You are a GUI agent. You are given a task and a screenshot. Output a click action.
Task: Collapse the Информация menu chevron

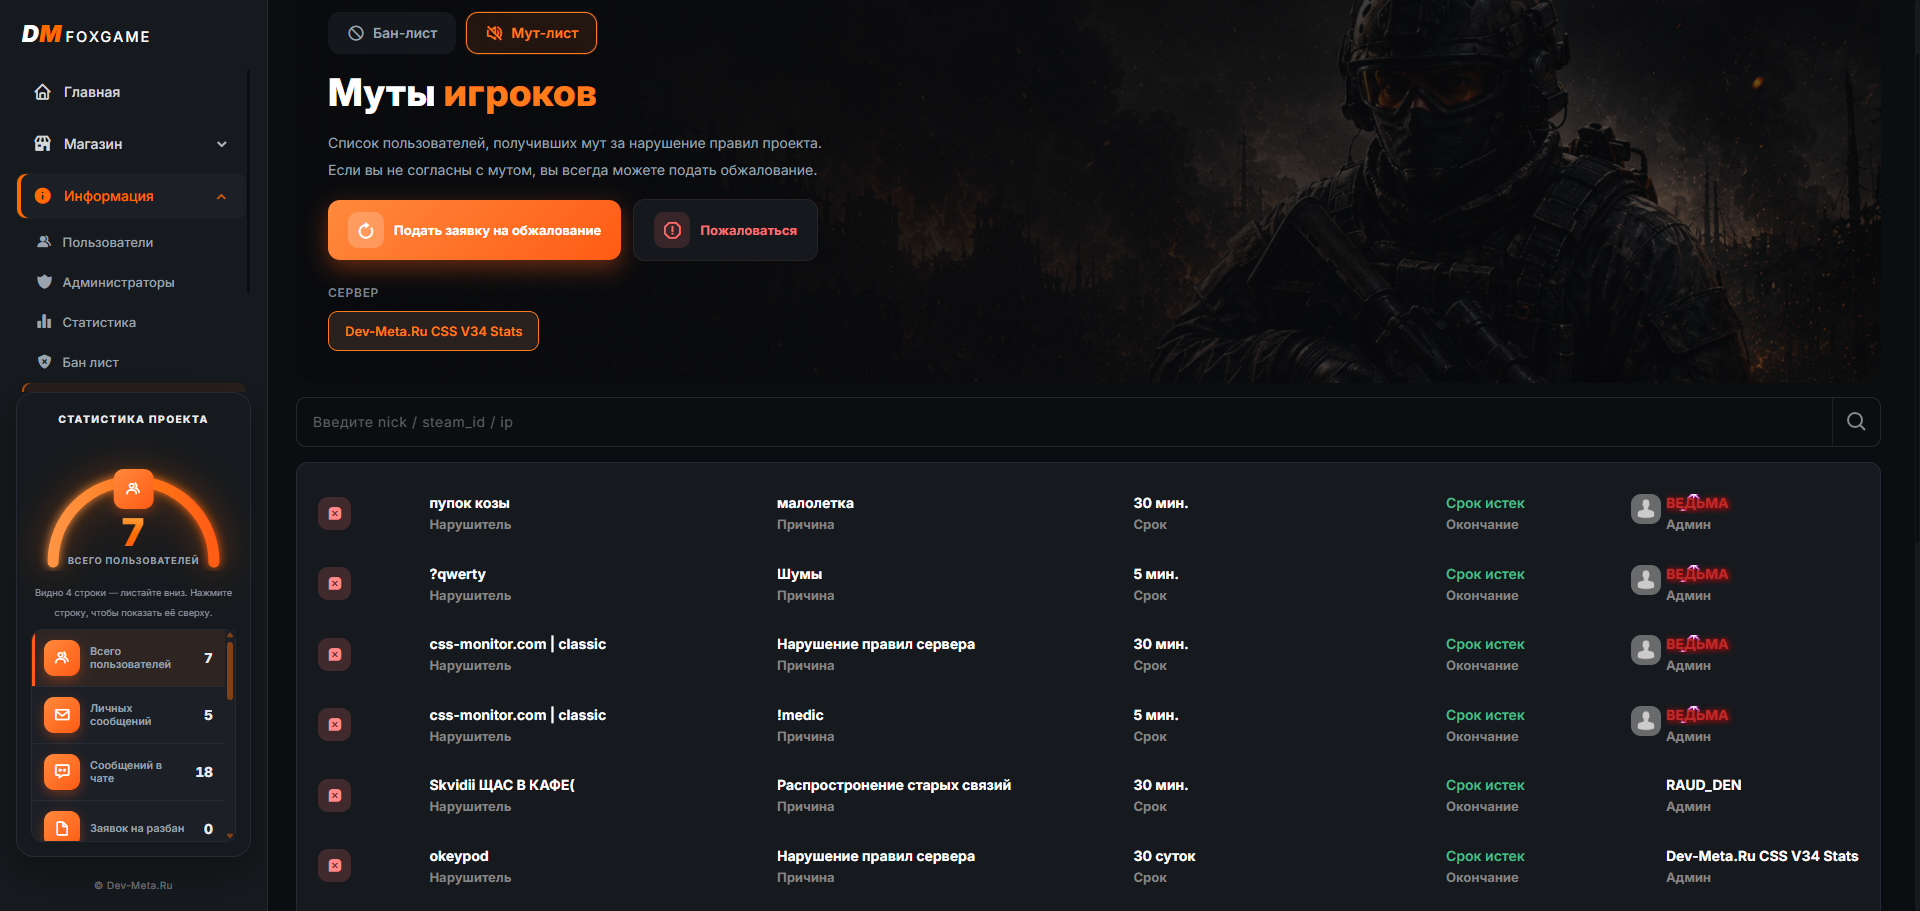coord(222,196)
